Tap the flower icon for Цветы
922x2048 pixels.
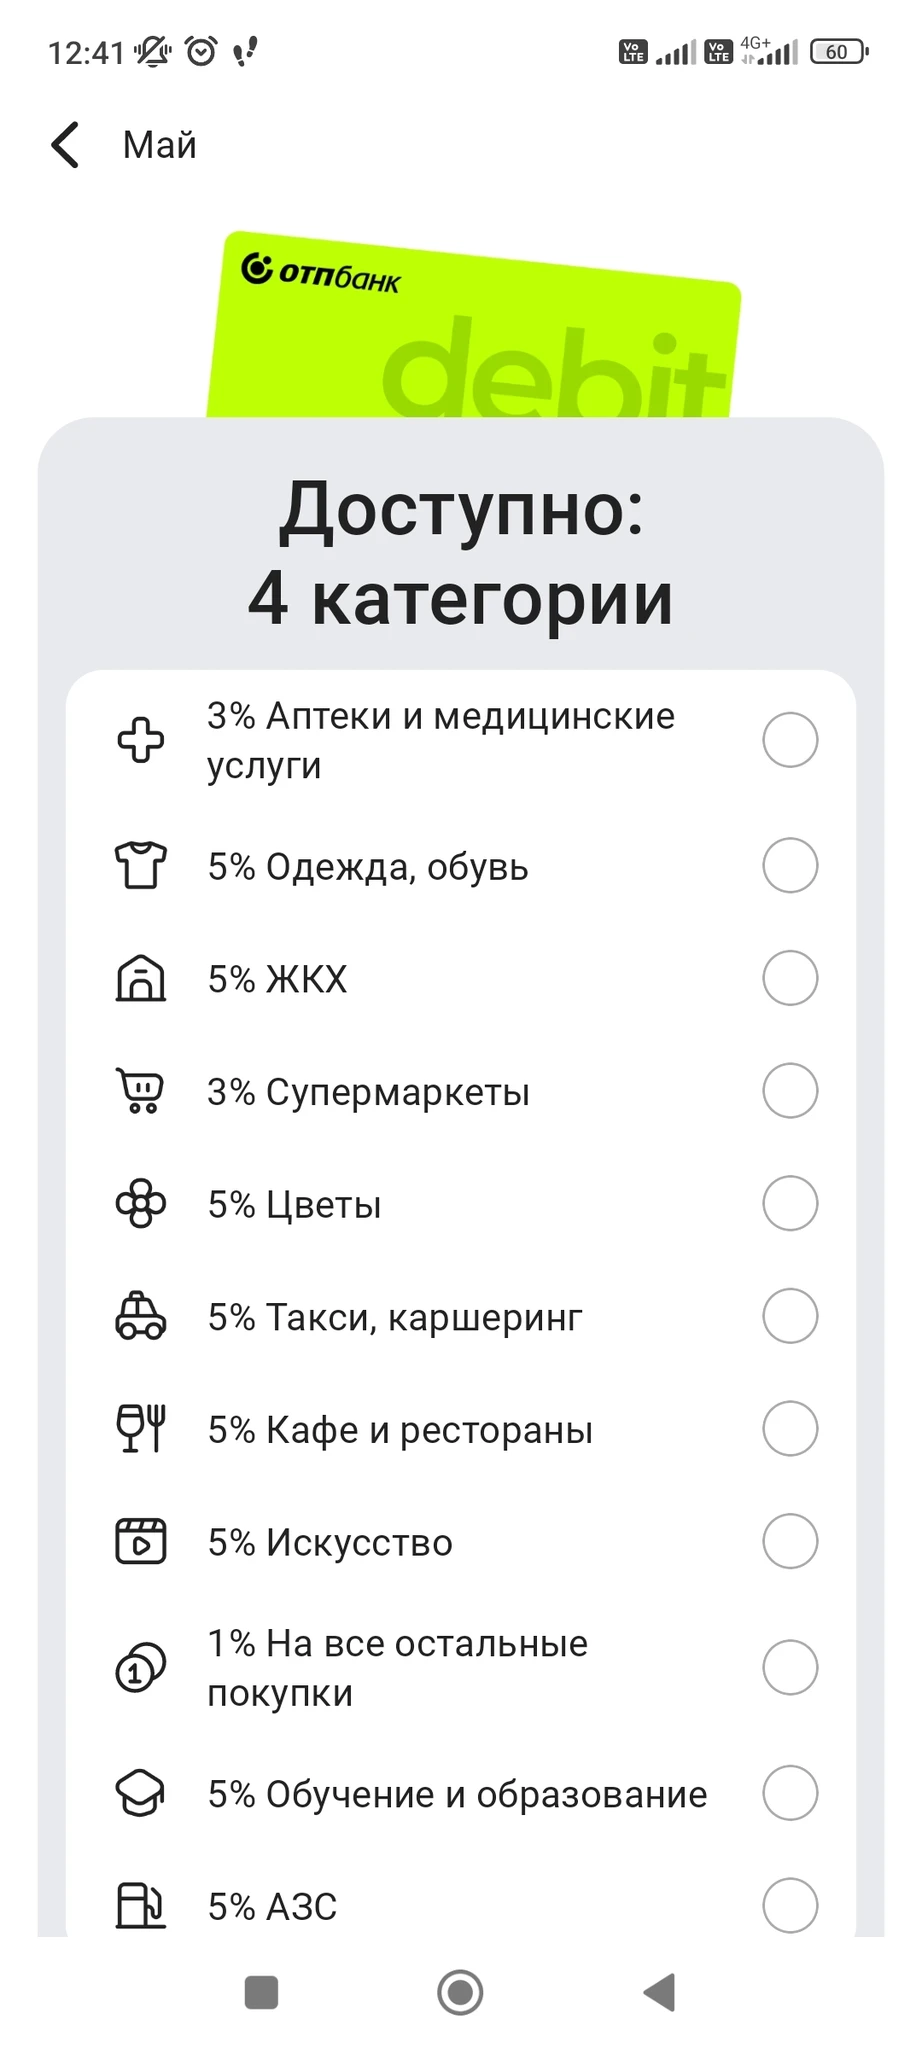[141, 1203]
